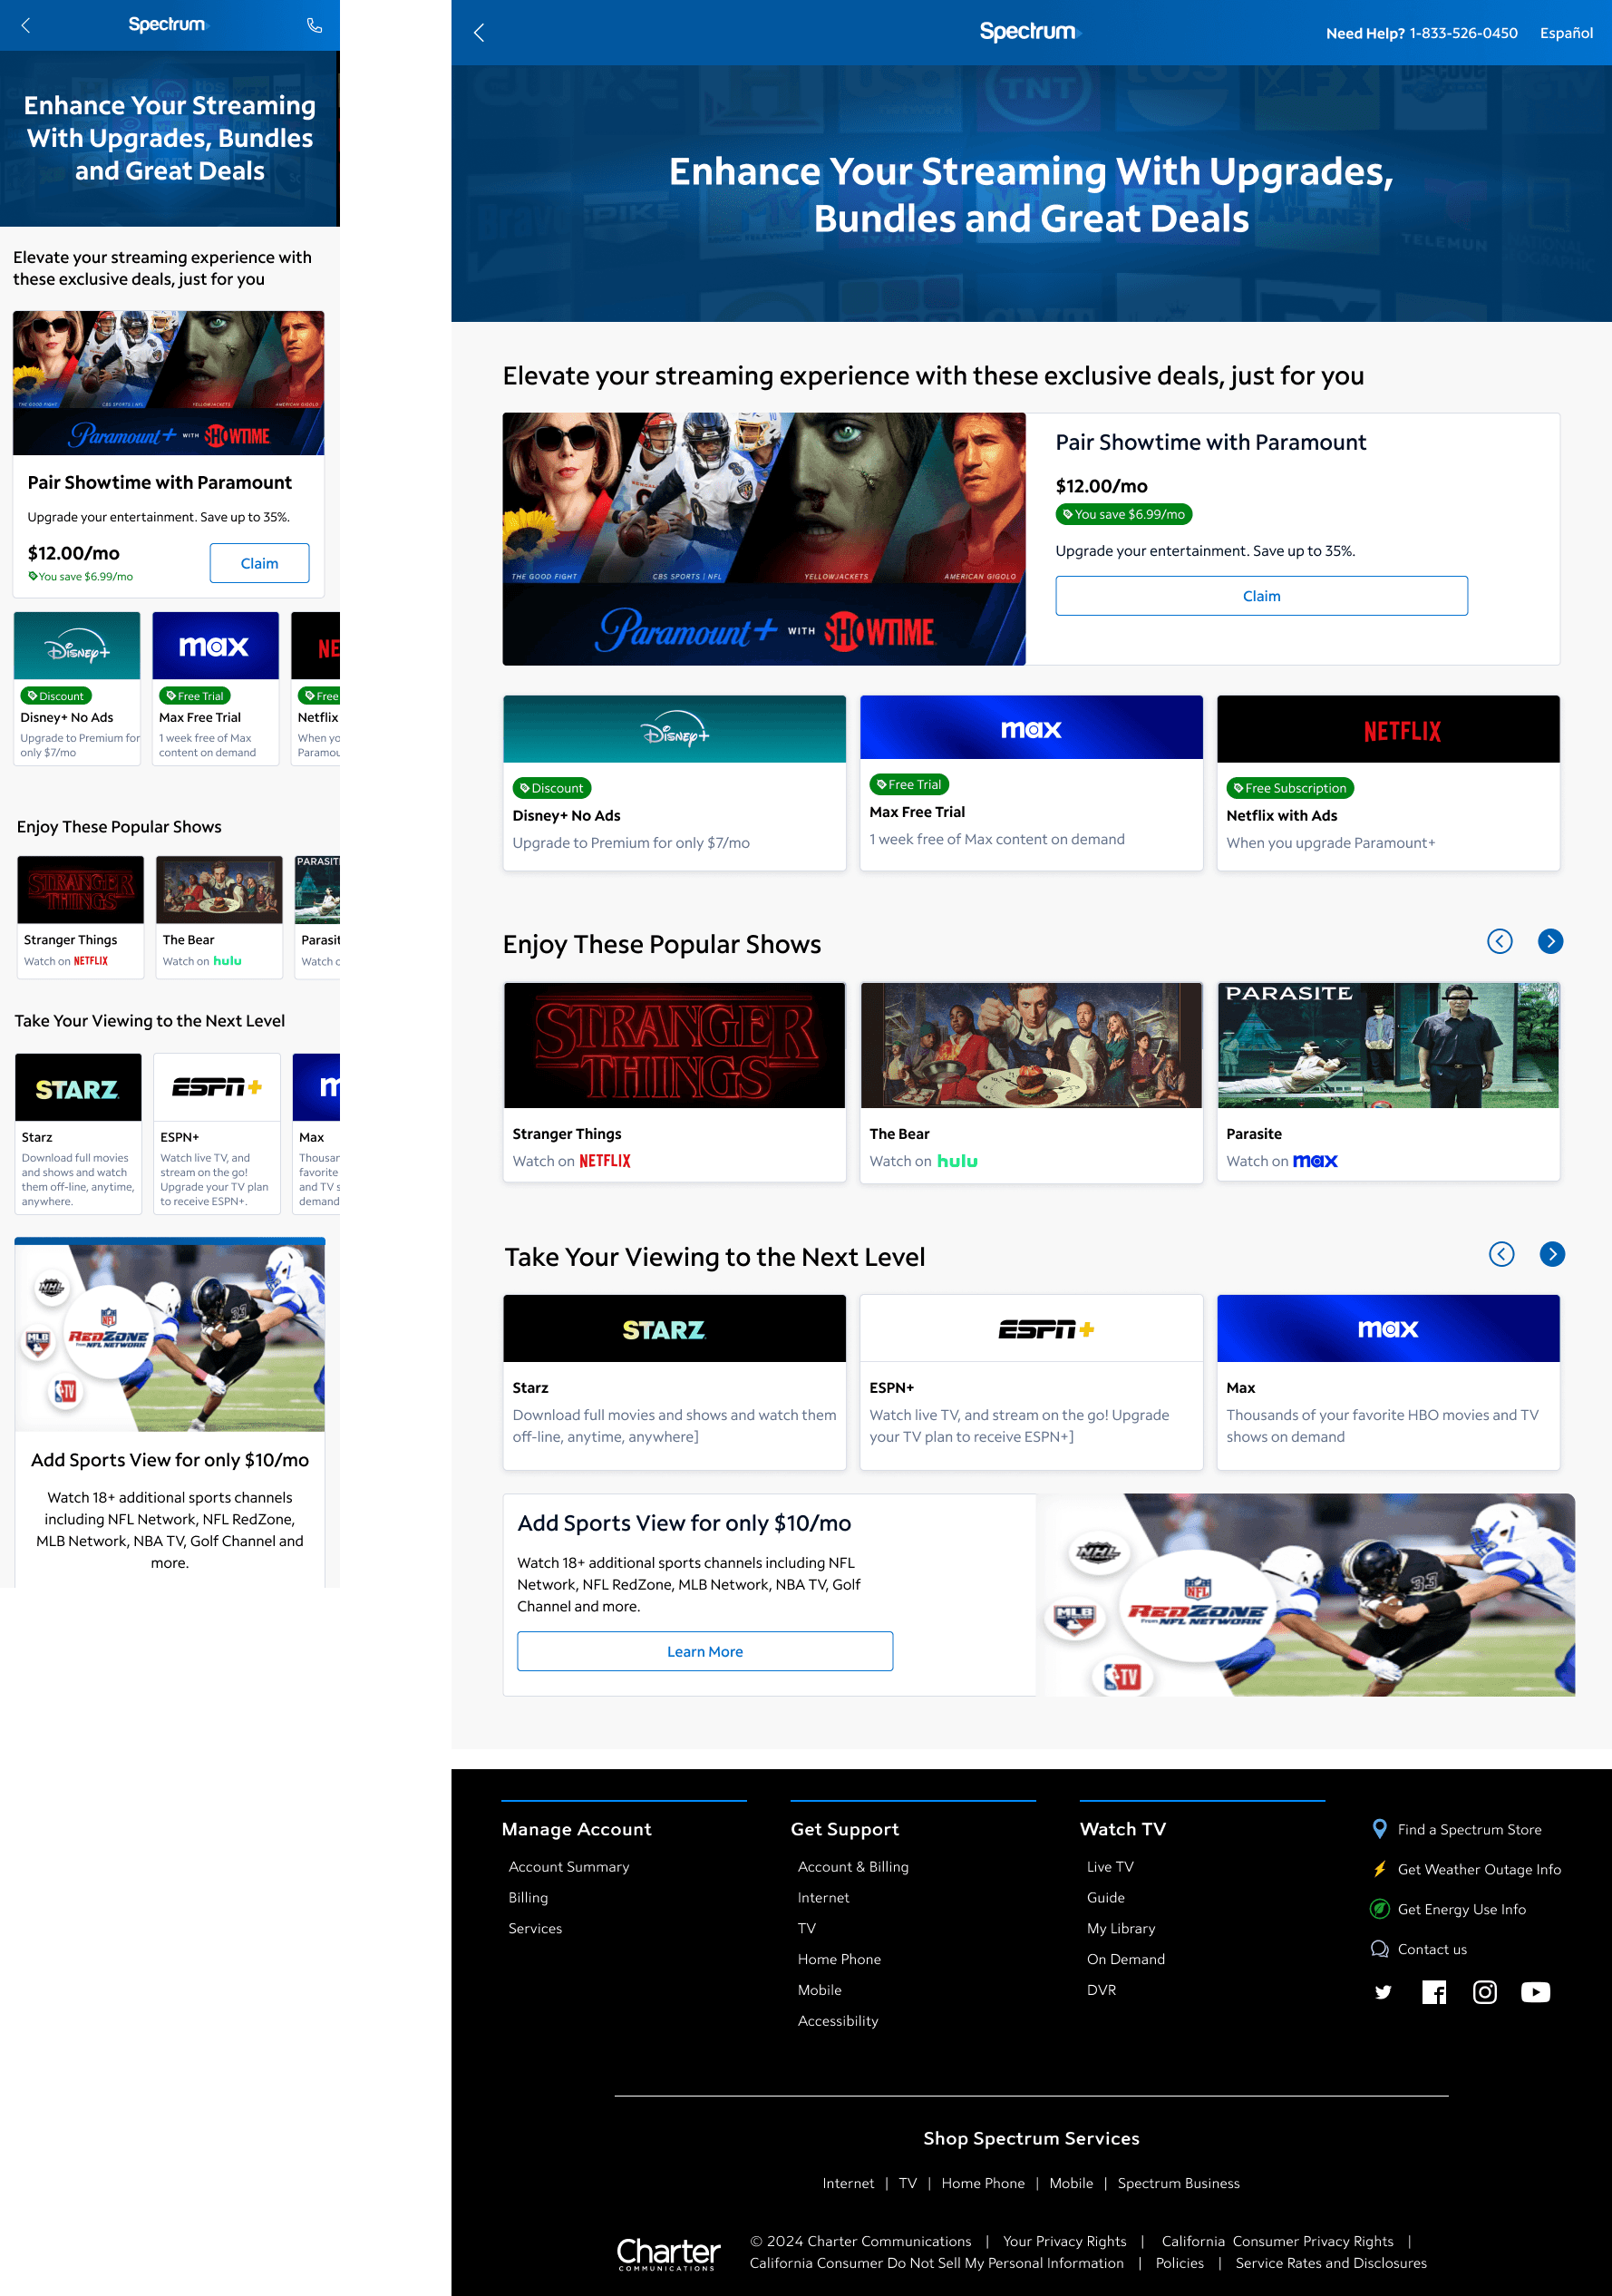Viewport: 1612px width, 2296px height.
Task: Open the Twitter icon in footer
Action: click(1383, 1992)
